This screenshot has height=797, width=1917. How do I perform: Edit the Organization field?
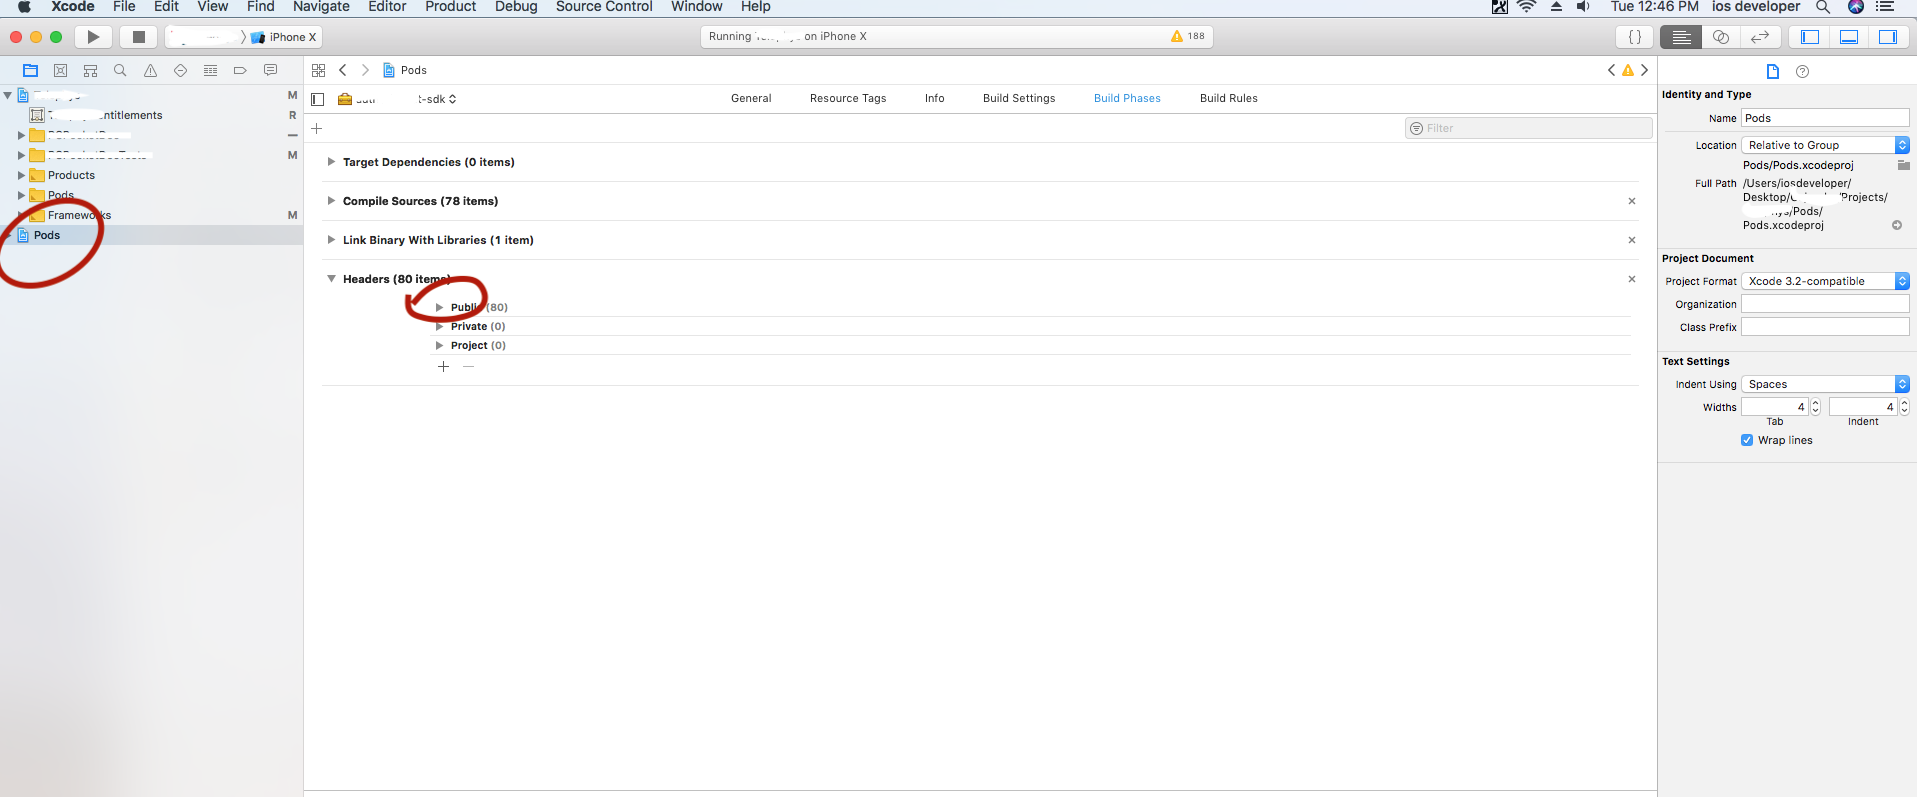tap(1825, 304)
